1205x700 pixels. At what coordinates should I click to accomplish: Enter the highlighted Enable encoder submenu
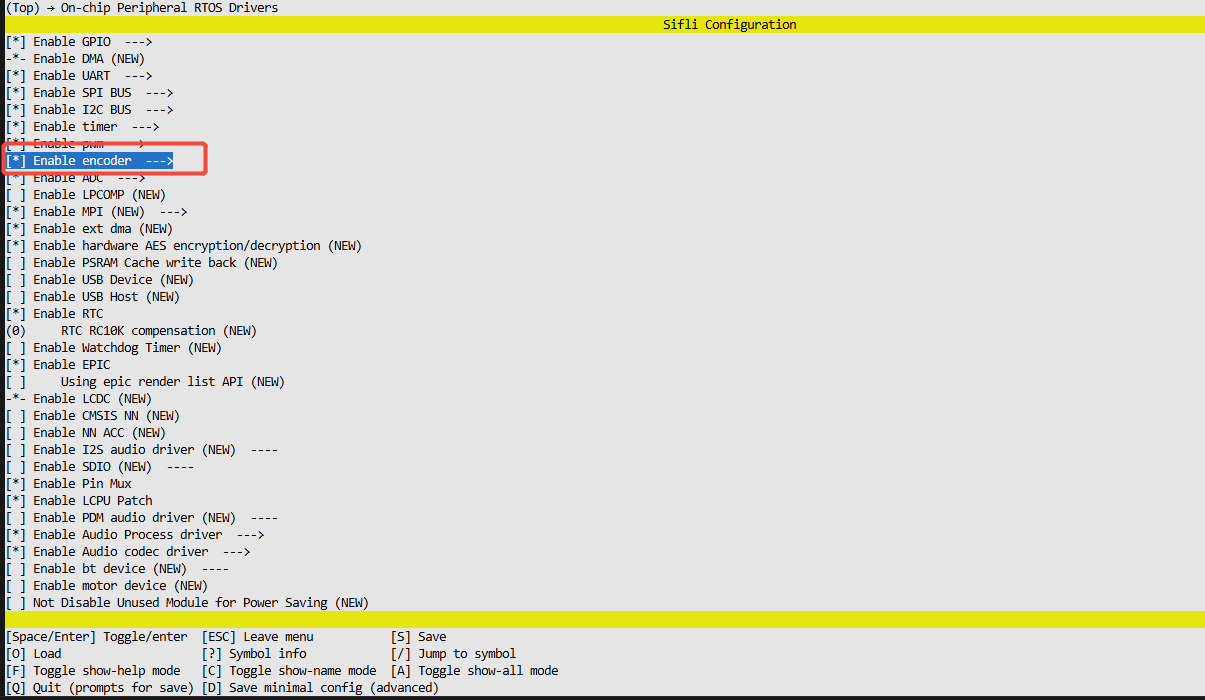(85, 160)
